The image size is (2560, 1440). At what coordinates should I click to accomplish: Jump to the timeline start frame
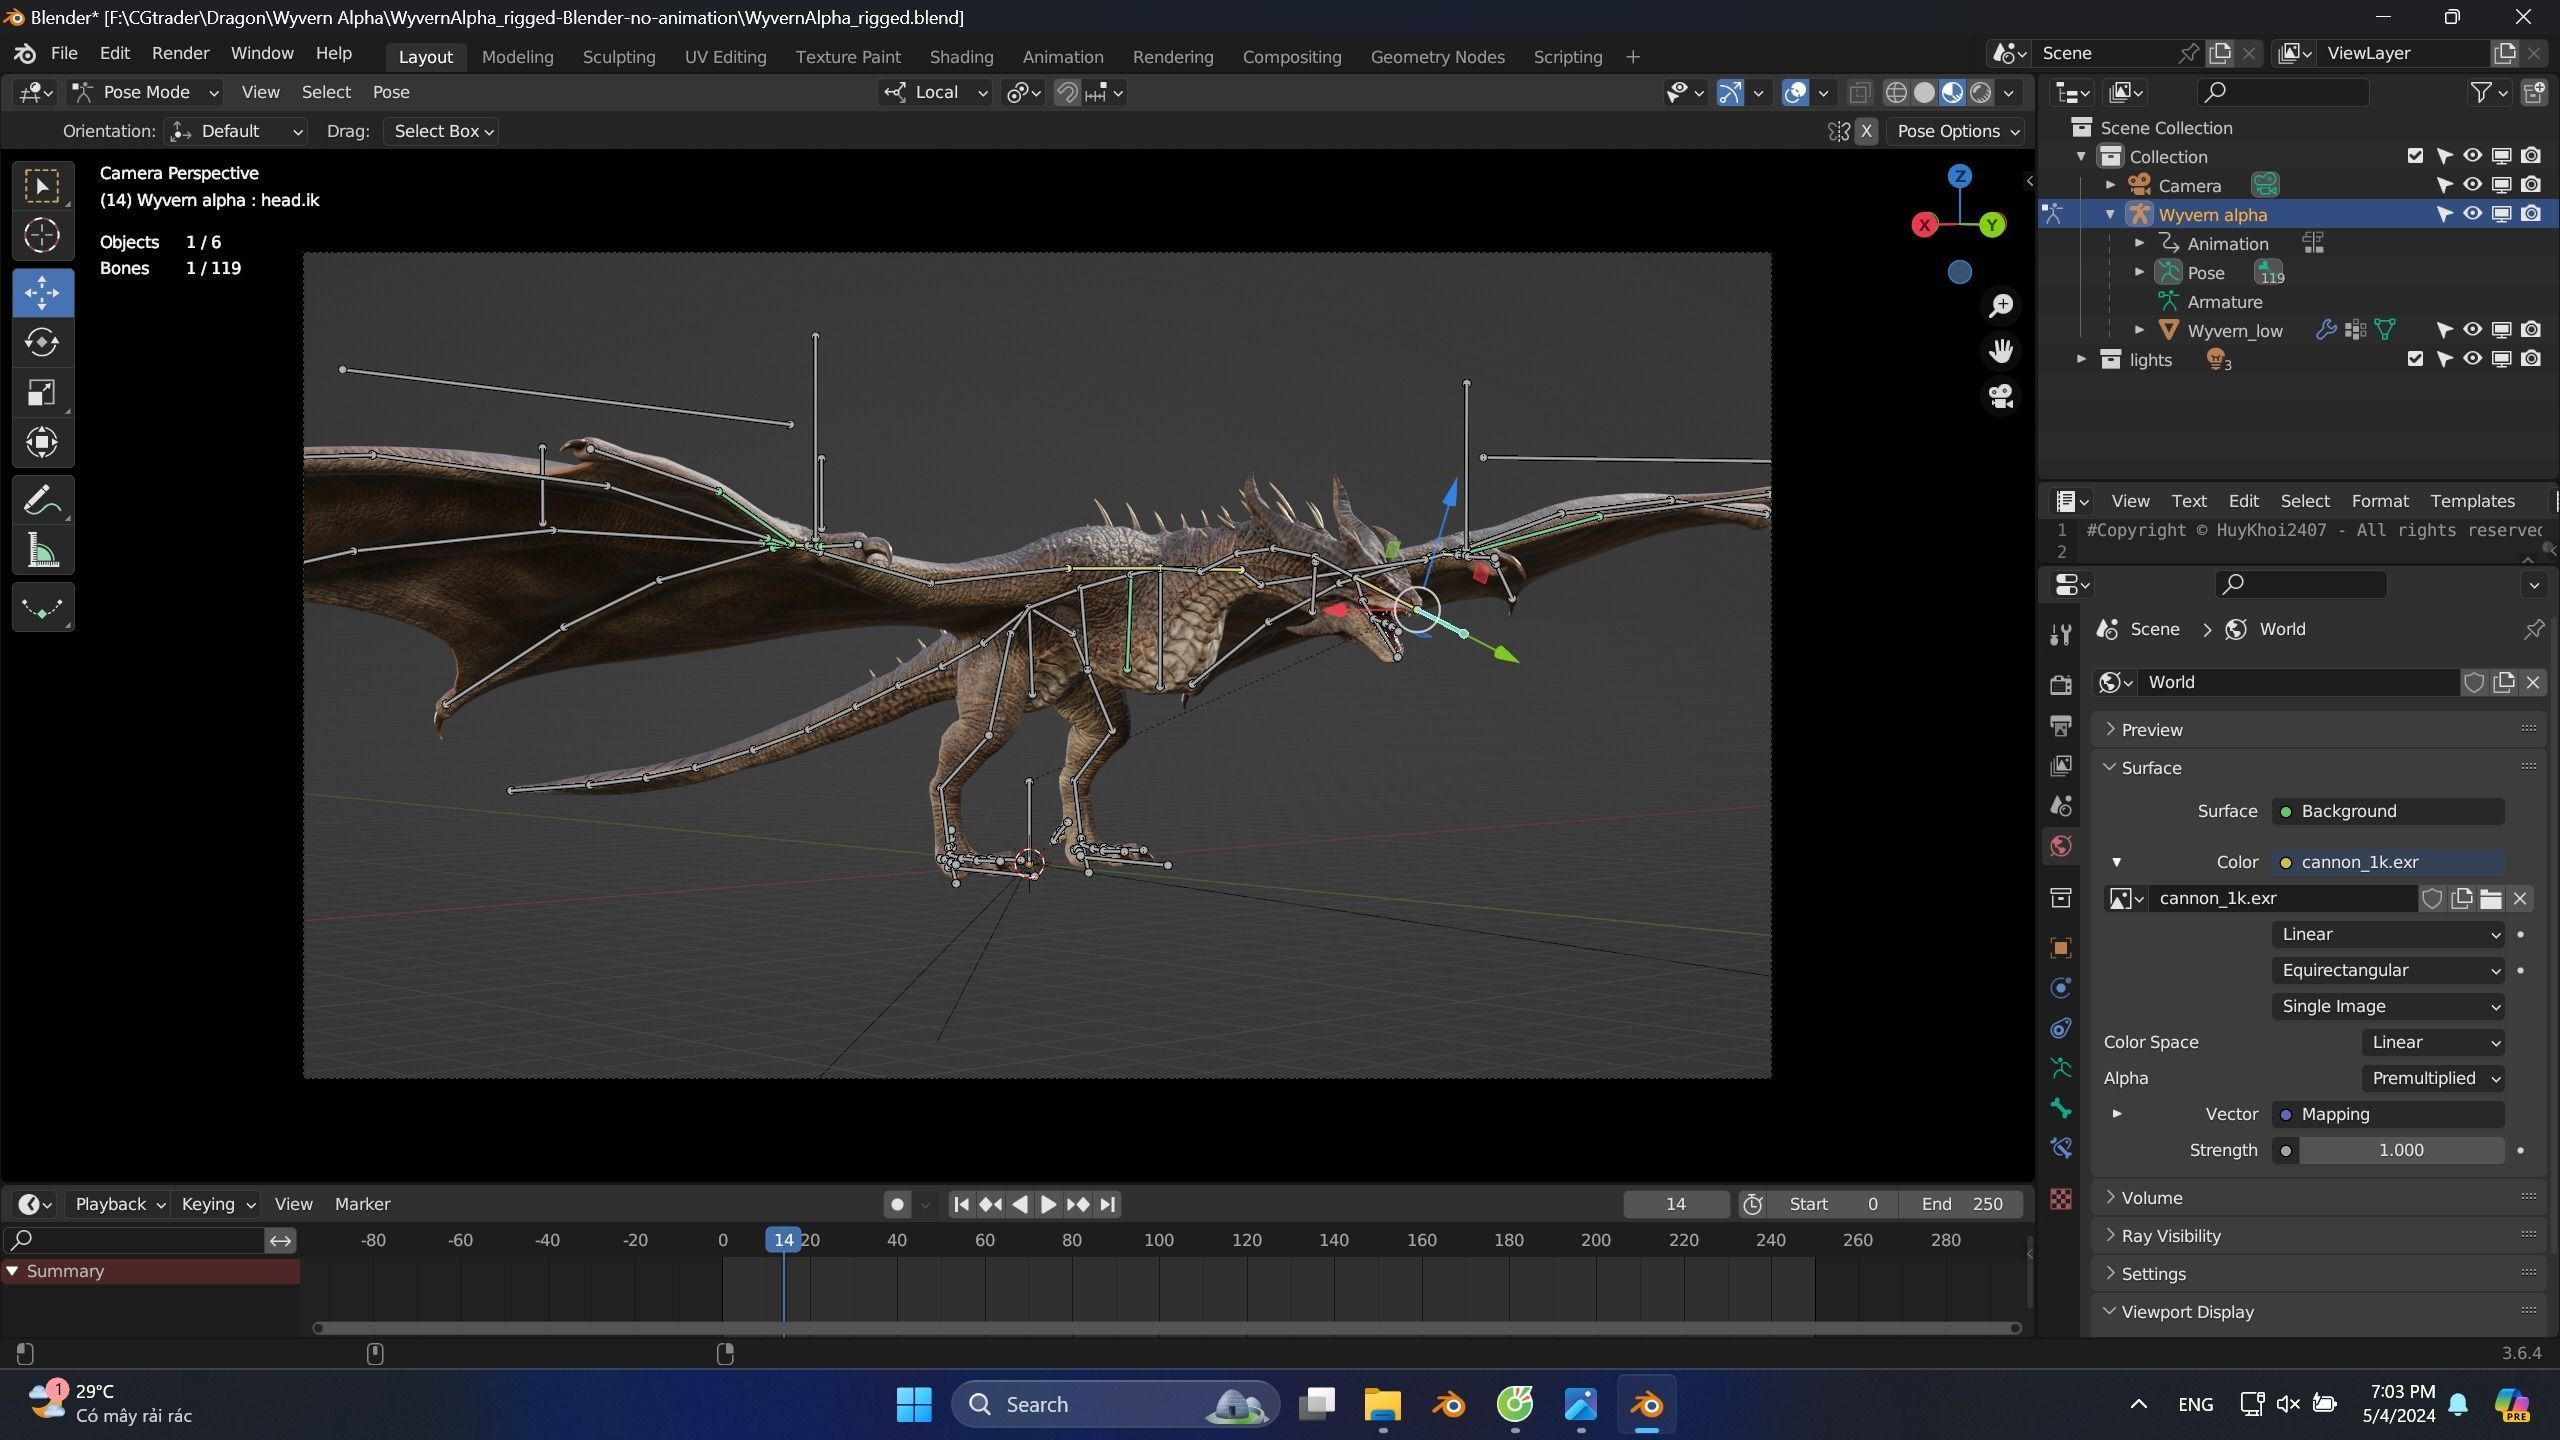click(x=961, y=1205)
